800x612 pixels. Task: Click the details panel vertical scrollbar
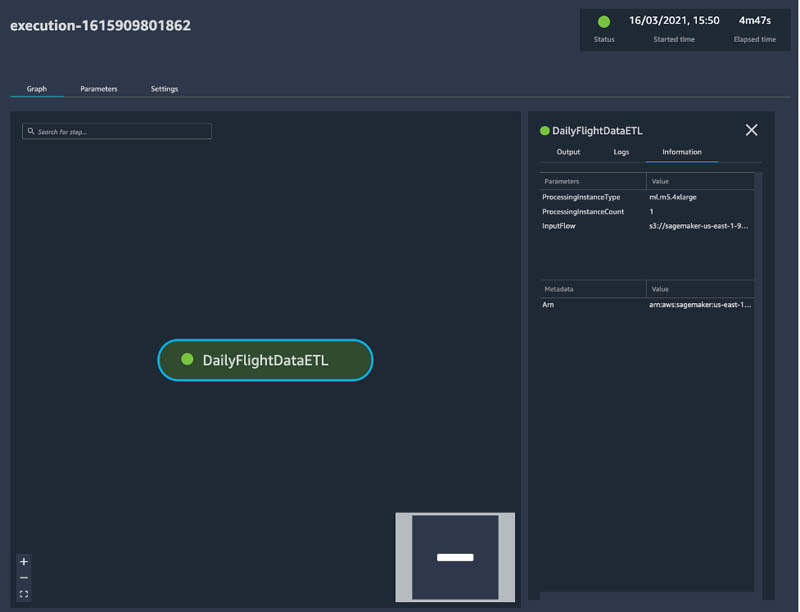coord(759,386)
